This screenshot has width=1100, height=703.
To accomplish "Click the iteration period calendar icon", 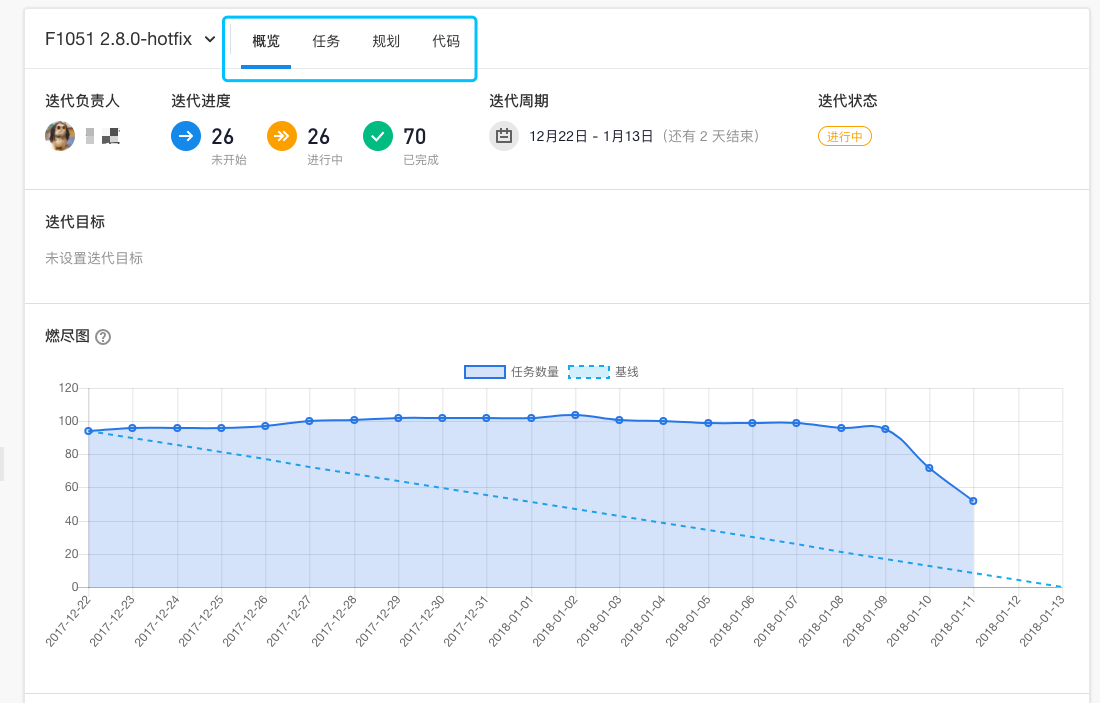I will [x=504, y=136].
